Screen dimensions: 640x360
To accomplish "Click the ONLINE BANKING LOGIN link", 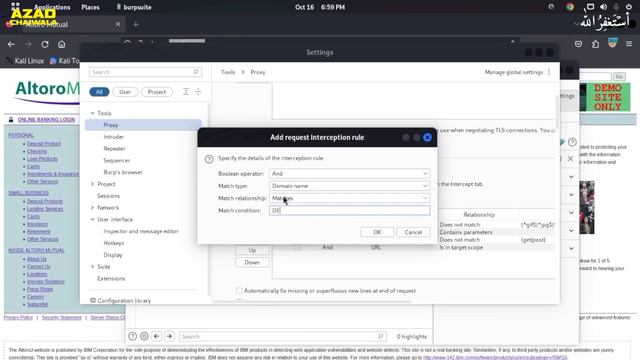I will (x=46, y=120).
